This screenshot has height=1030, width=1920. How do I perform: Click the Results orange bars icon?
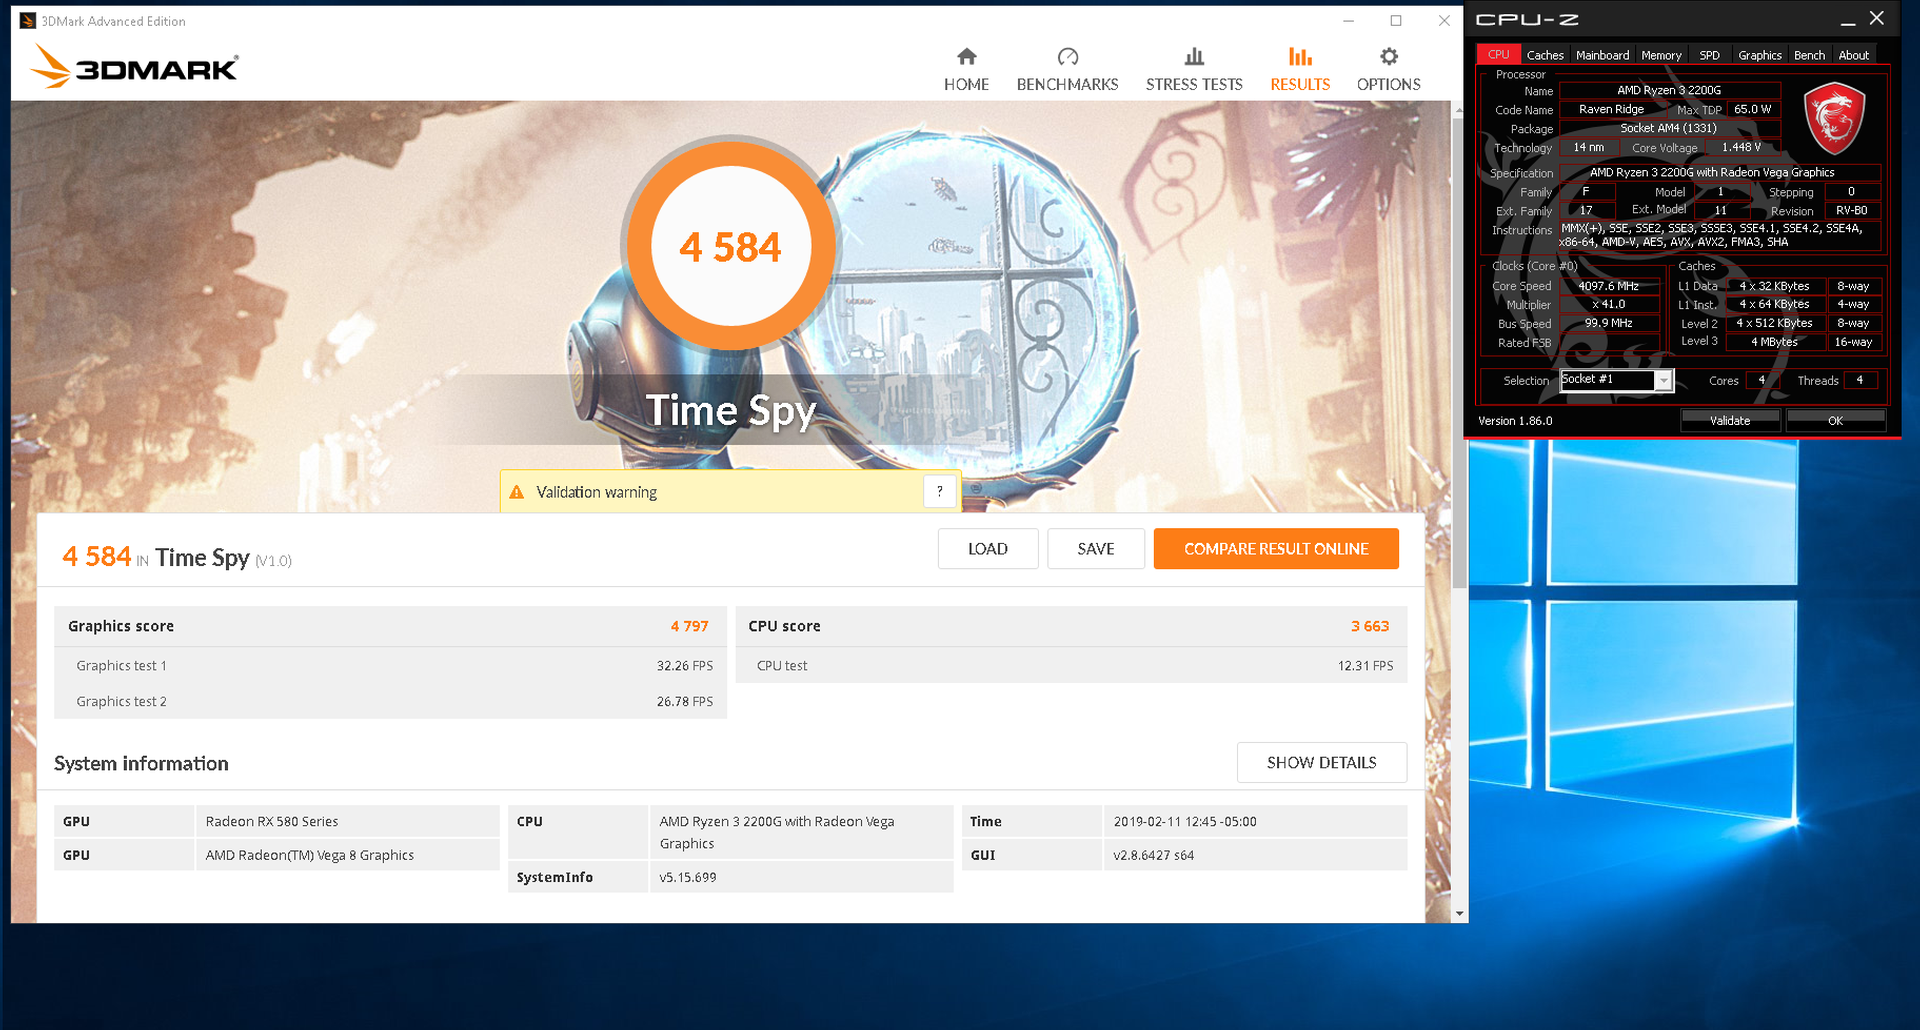click(1300, 56)
